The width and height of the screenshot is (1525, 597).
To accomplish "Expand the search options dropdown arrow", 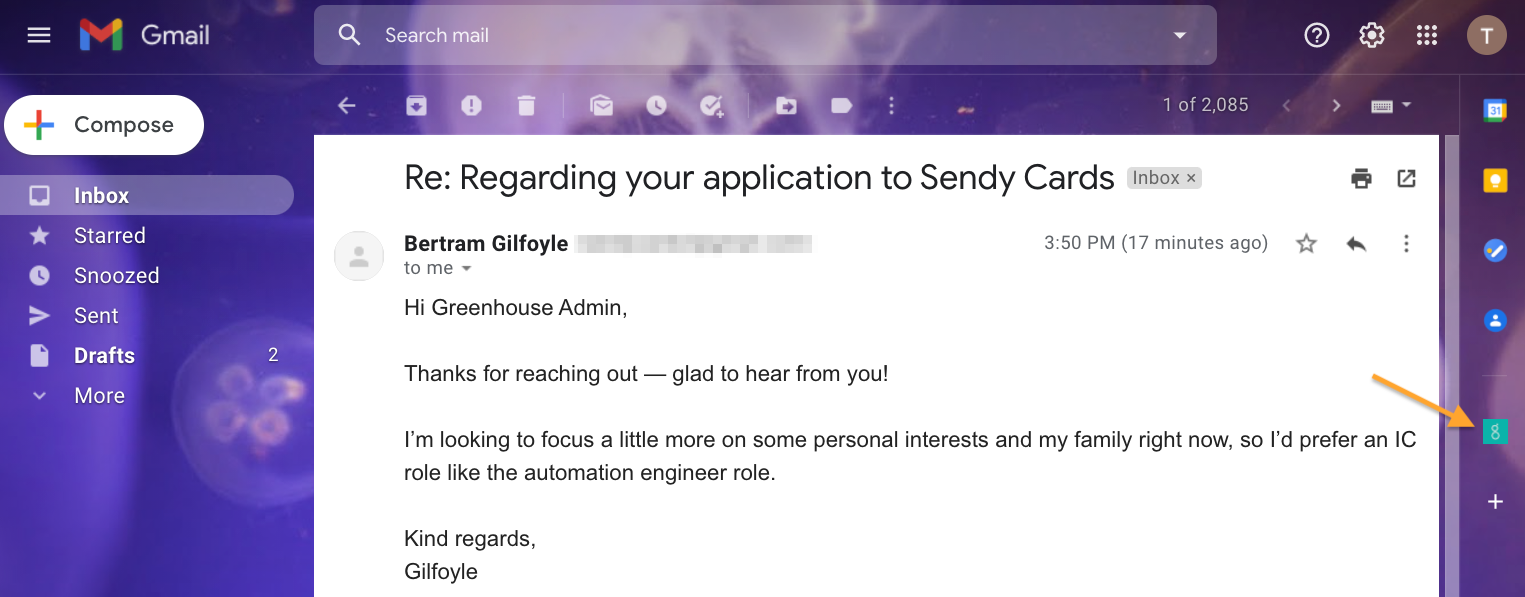I will click(1180, 35).
